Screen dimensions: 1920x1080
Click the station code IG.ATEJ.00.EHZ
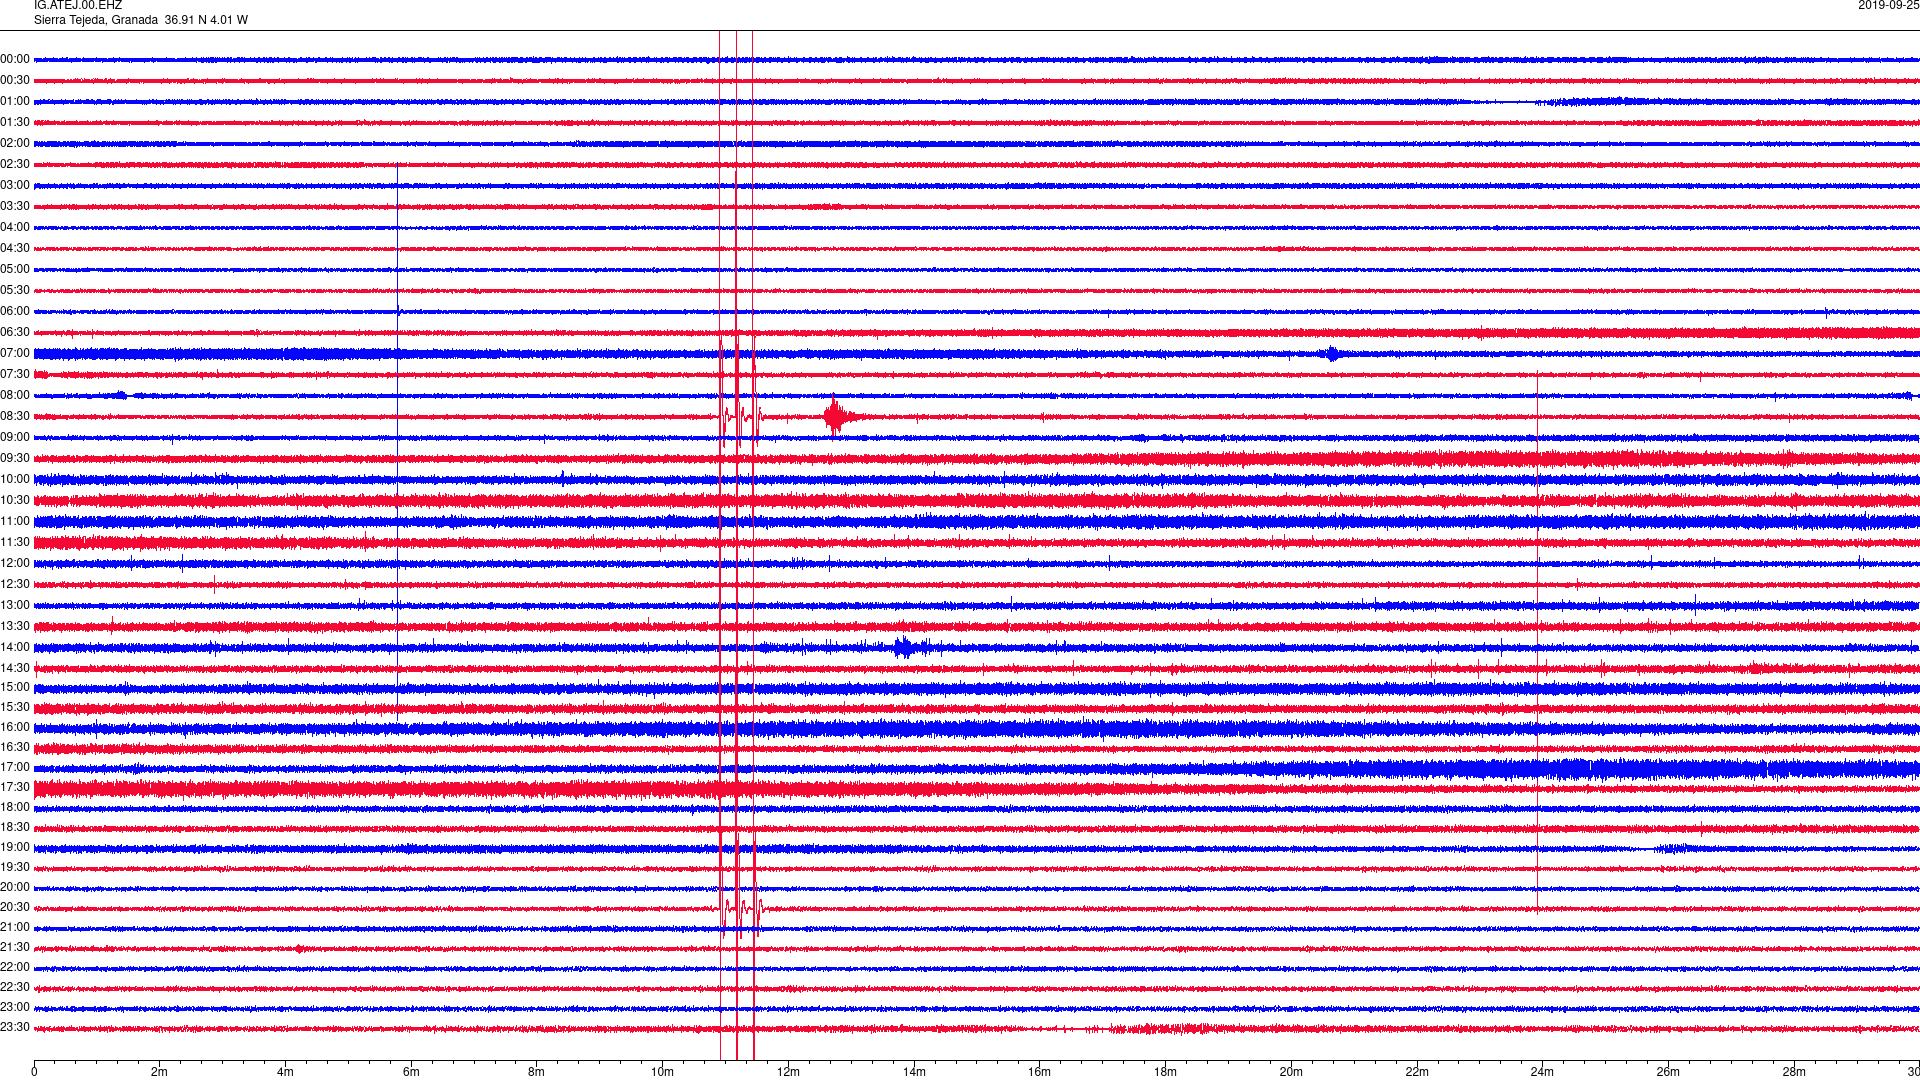coord(78,6)
